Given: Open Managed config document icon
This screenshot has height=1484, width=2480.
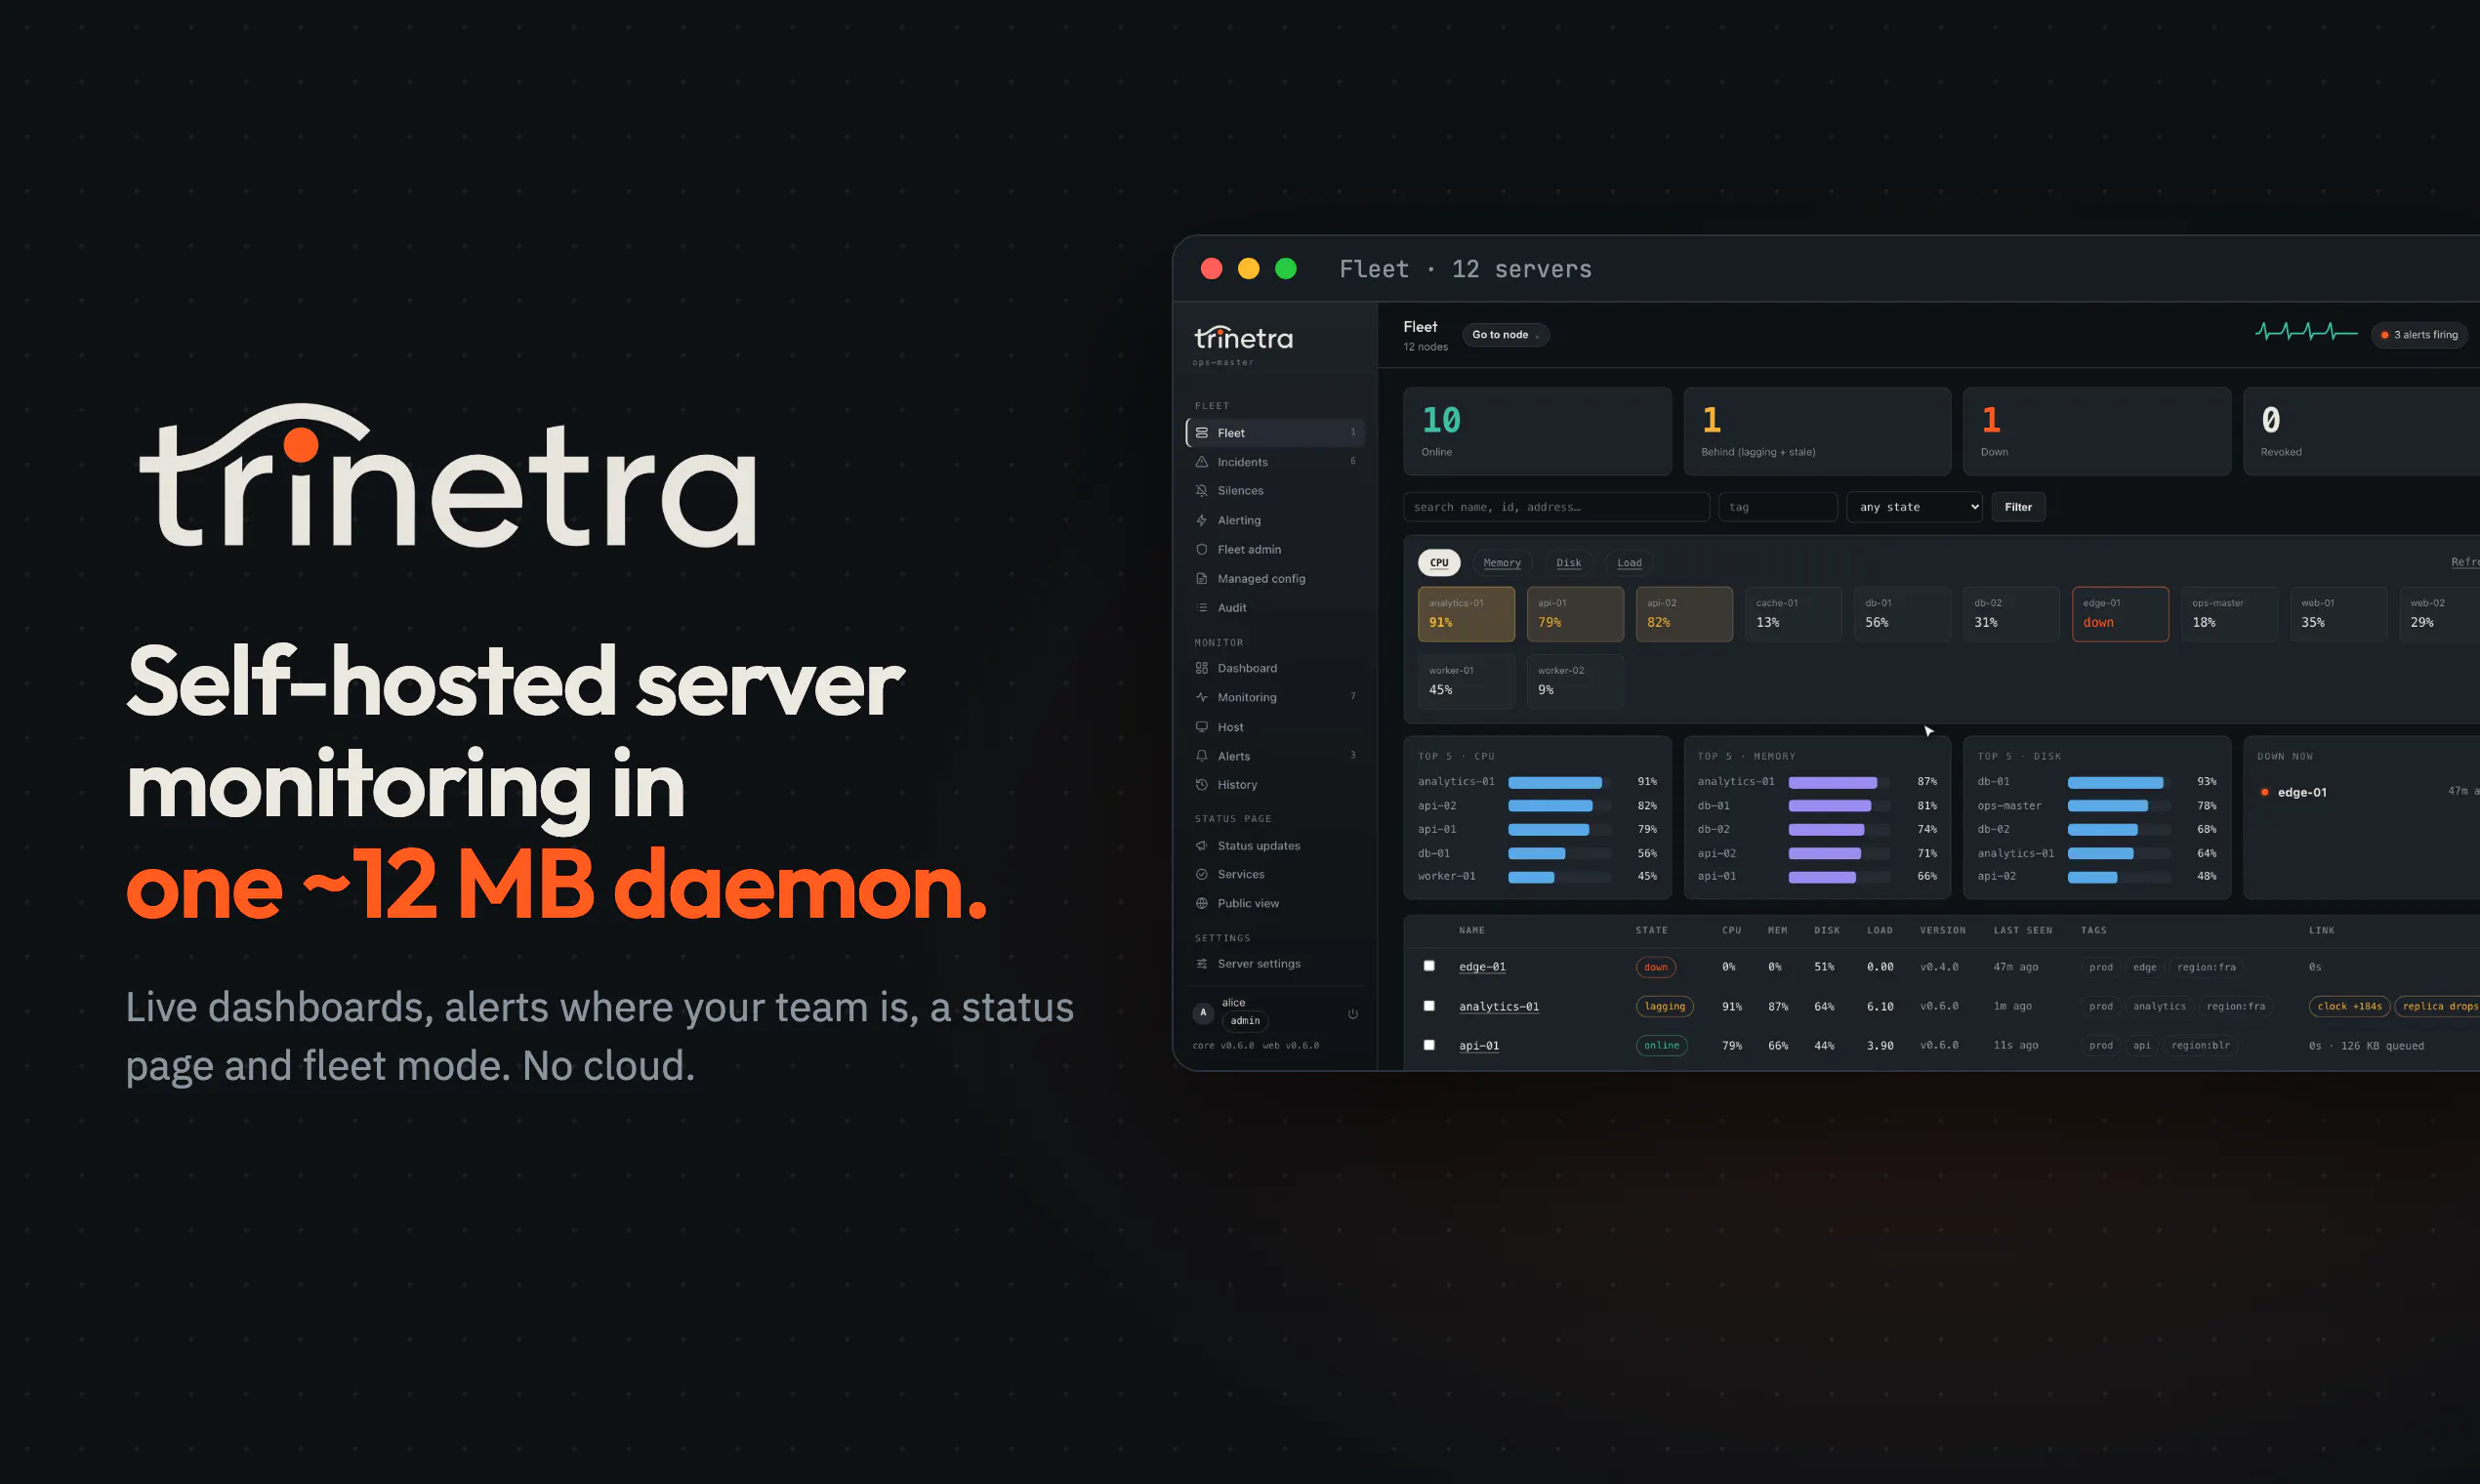Looking at the screenshot, I should (1202, 578).
